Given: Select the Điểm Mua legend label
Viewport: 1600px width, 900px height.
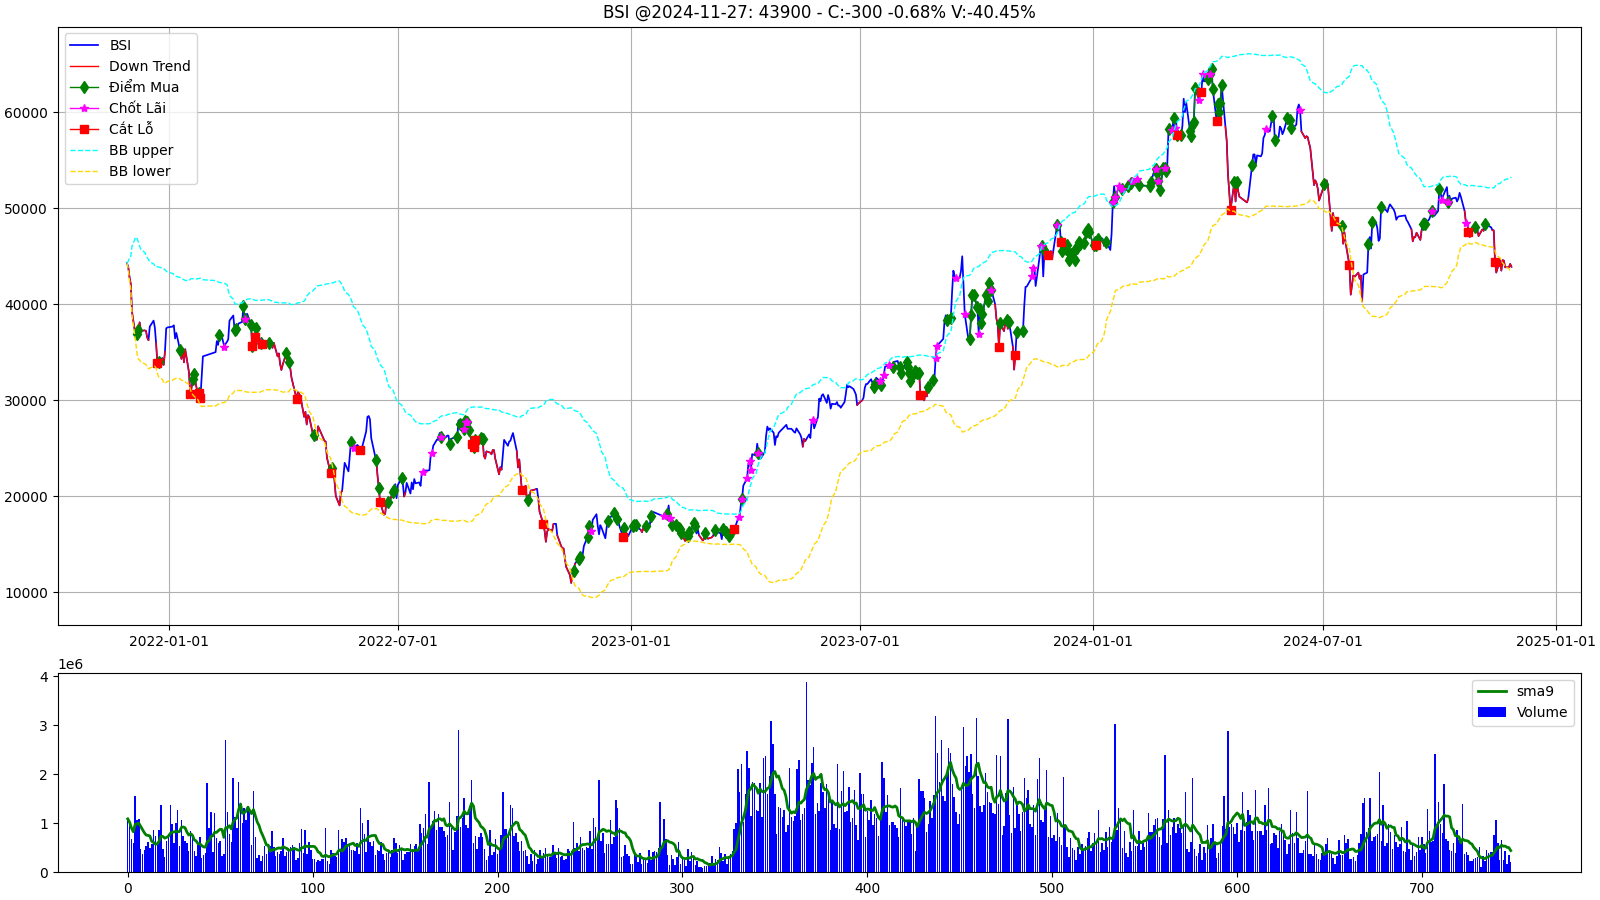Looking at the screenshot, I should click(x=144, y=87).
